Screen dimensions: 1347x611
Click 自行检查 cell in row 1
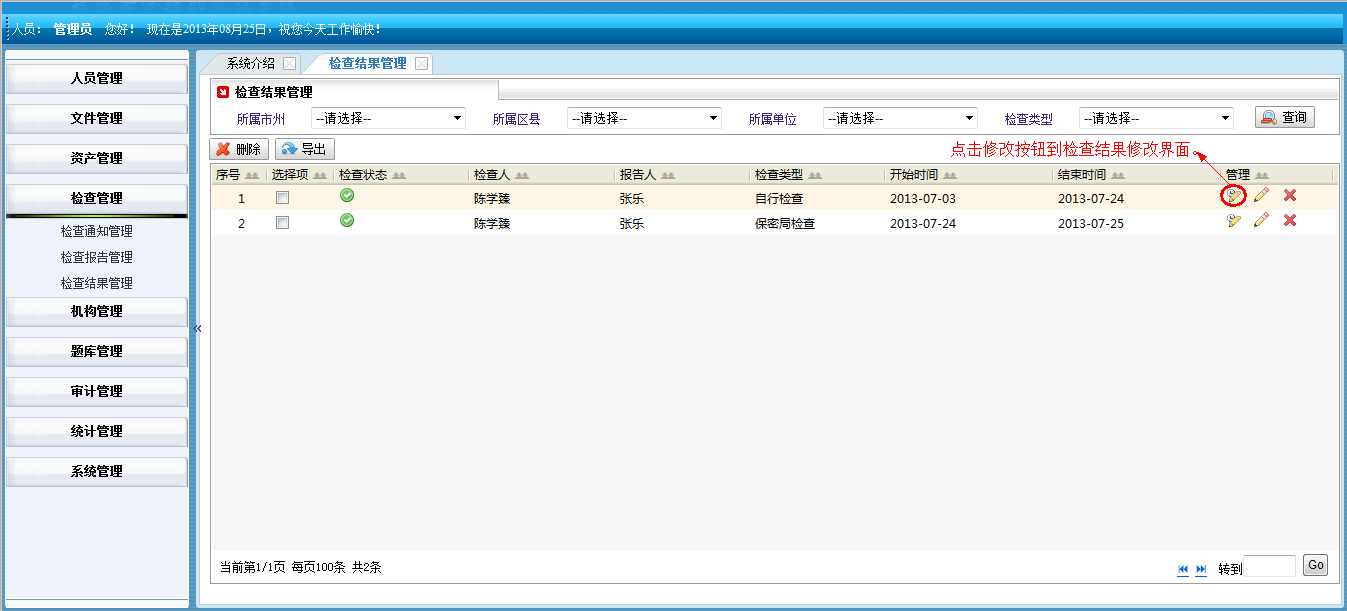tap(779, 198)
